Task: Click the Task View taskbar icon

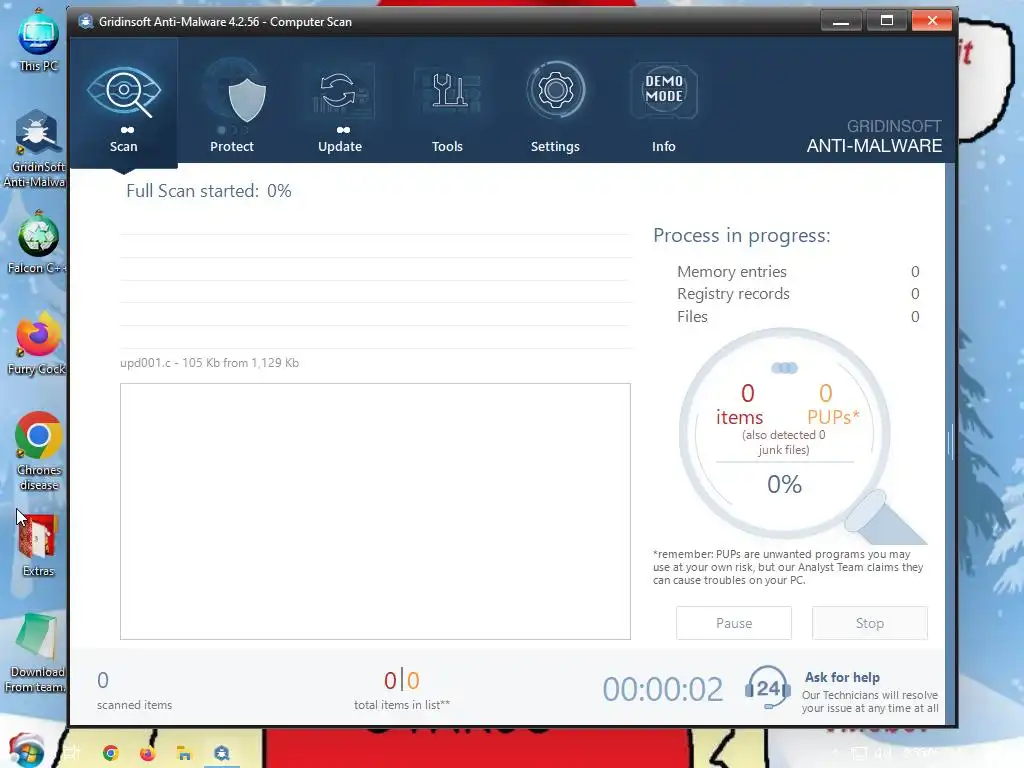Action: (72, 753)
